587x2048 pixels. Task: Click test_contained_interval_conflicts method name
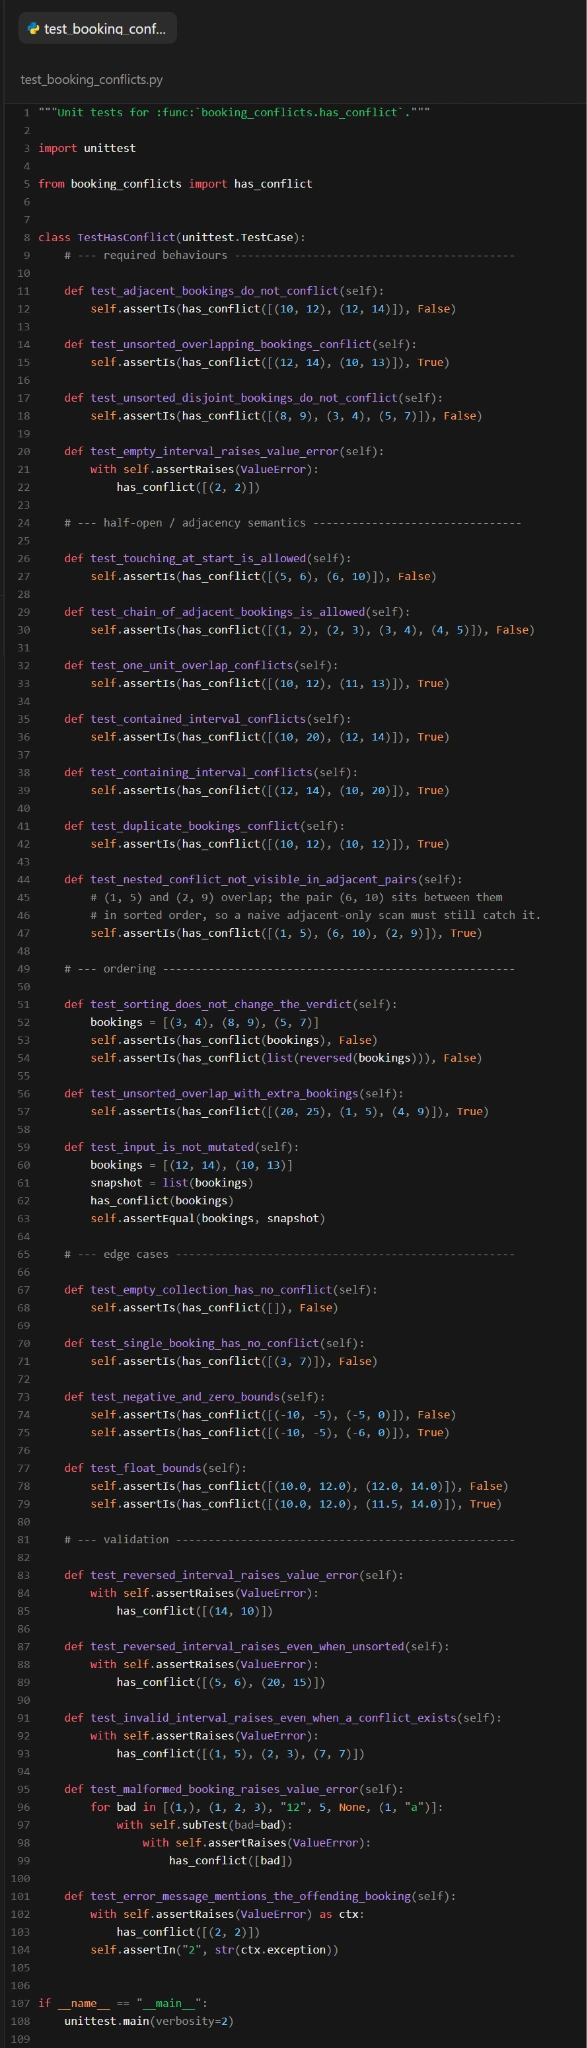pyautogui.click(x=198, y=718)
